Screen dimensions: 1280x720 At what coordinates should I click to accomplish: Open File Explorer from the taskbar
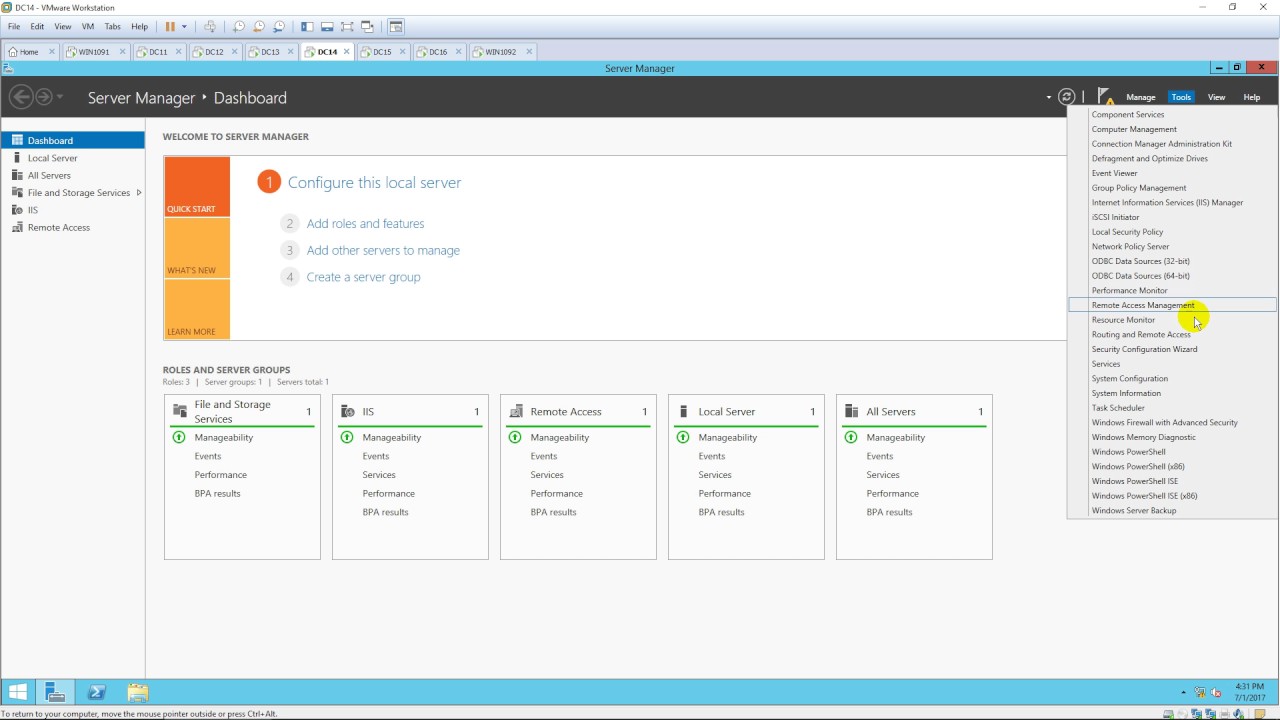[138, 692]
